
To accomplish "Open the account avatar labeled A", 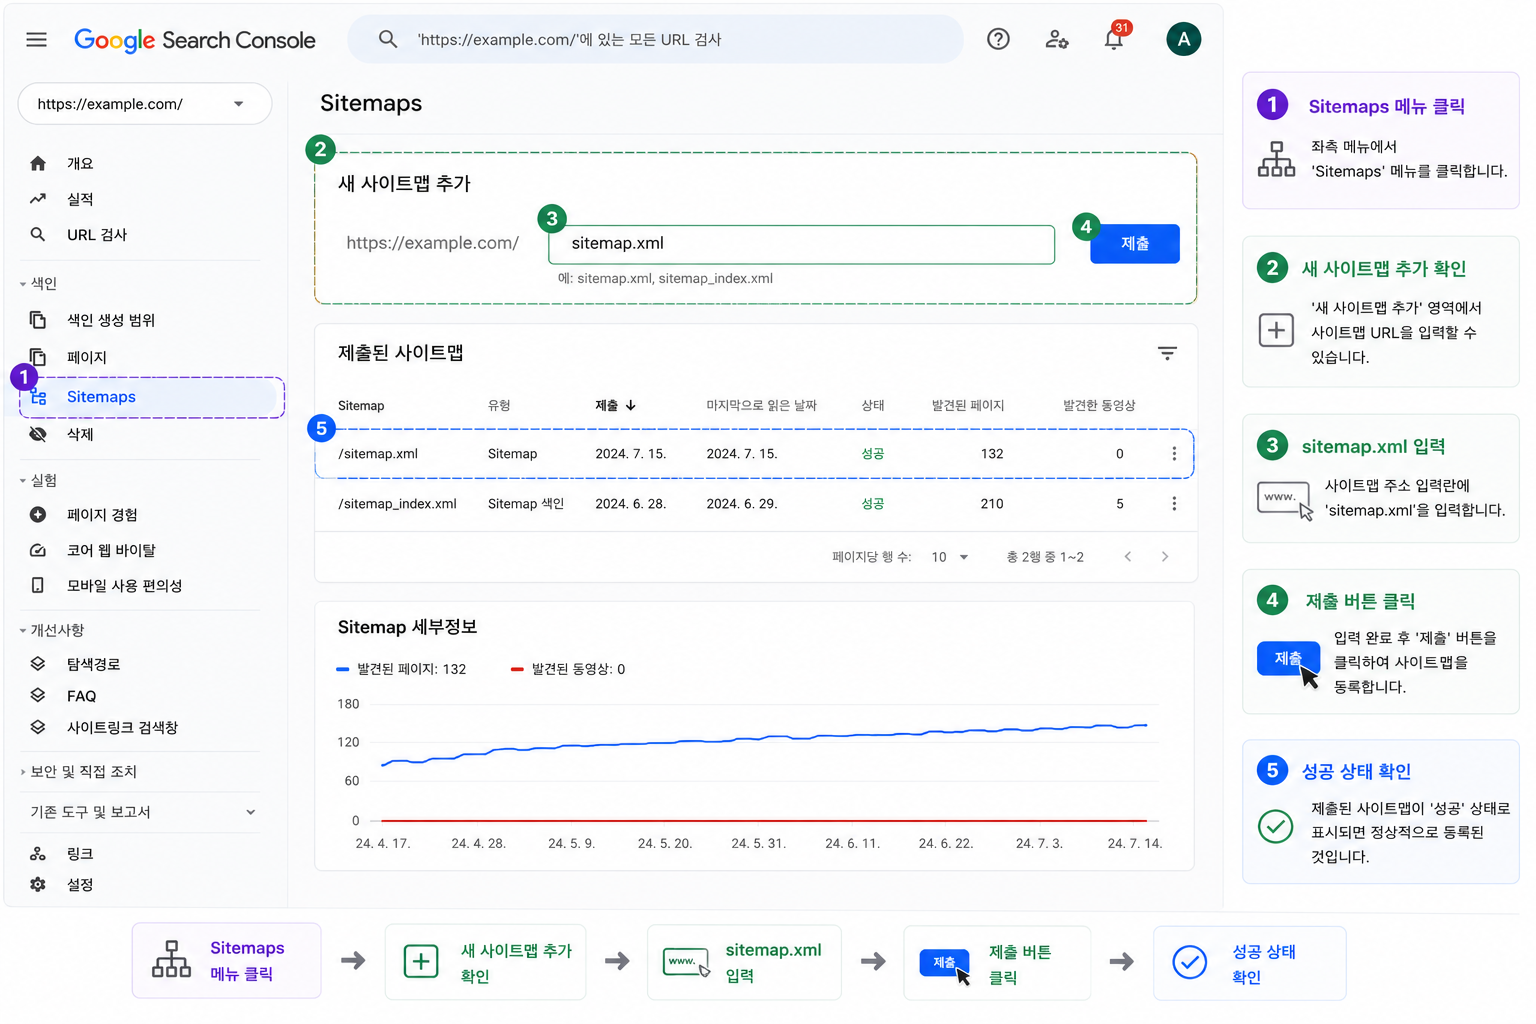I will [x=1183, y=39].
